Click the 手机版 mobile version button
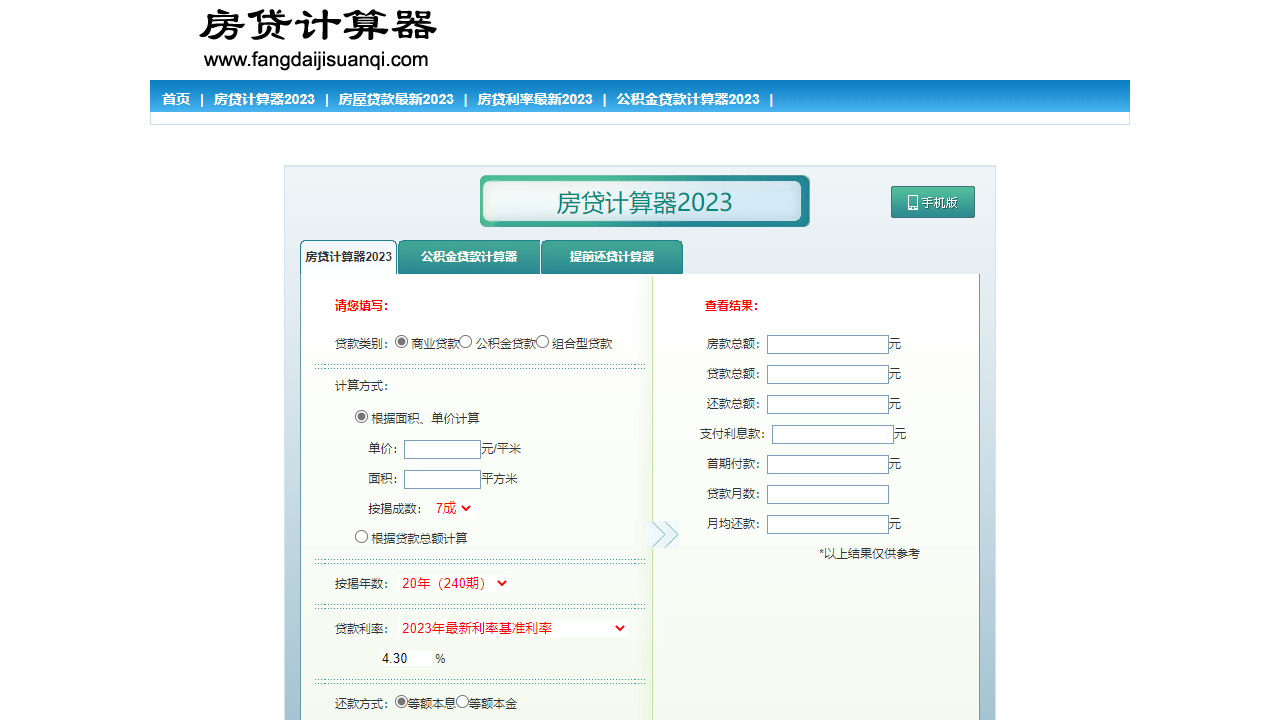The image size is (1280, 720). (932, 201)
